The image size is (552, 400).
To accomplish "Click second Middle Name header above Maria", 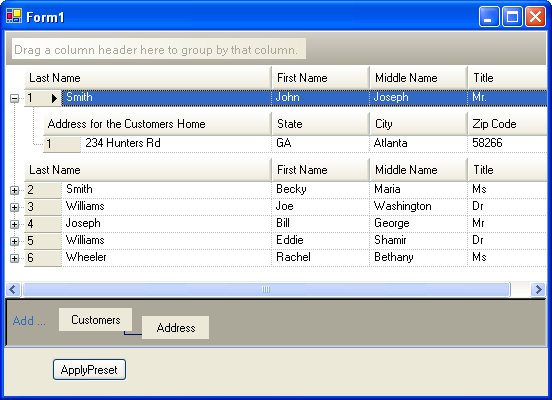I will click(419, 170).
